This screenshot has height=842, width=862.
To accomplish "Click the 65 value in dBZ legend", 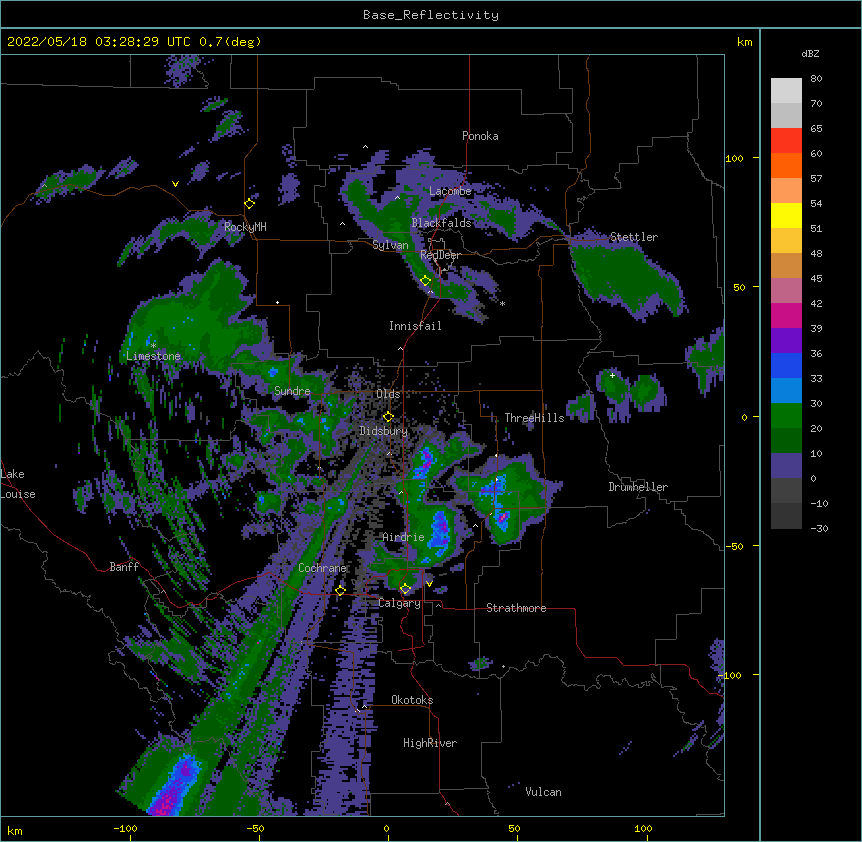I will [816, 128].
